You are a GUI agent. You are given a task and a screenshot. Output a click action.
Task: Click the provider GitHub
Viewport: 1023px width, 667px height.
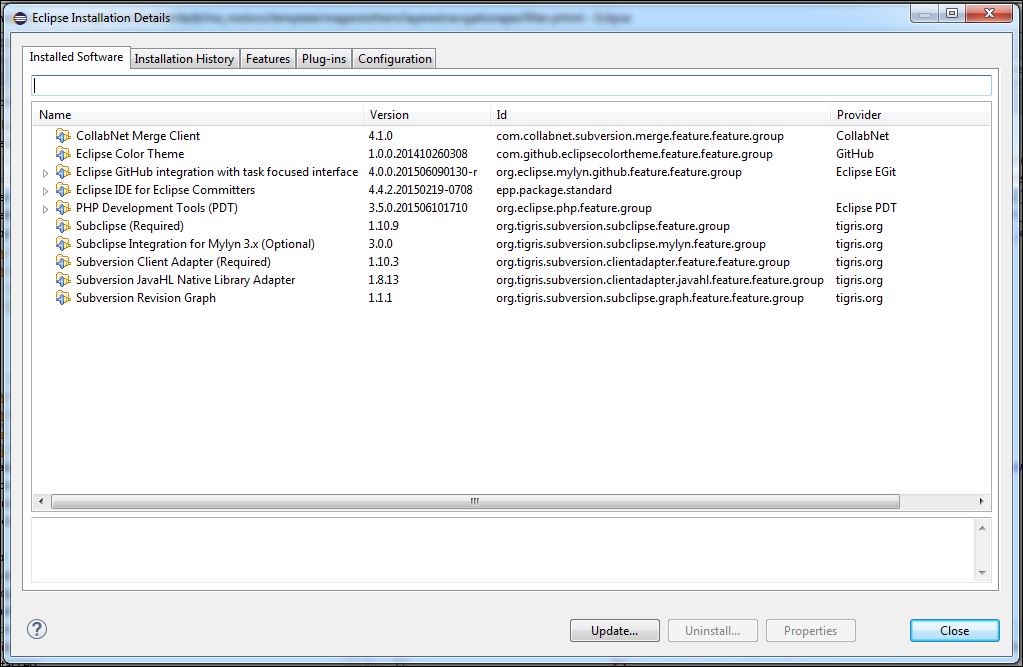pyautogui.click(x=855, y=154)
